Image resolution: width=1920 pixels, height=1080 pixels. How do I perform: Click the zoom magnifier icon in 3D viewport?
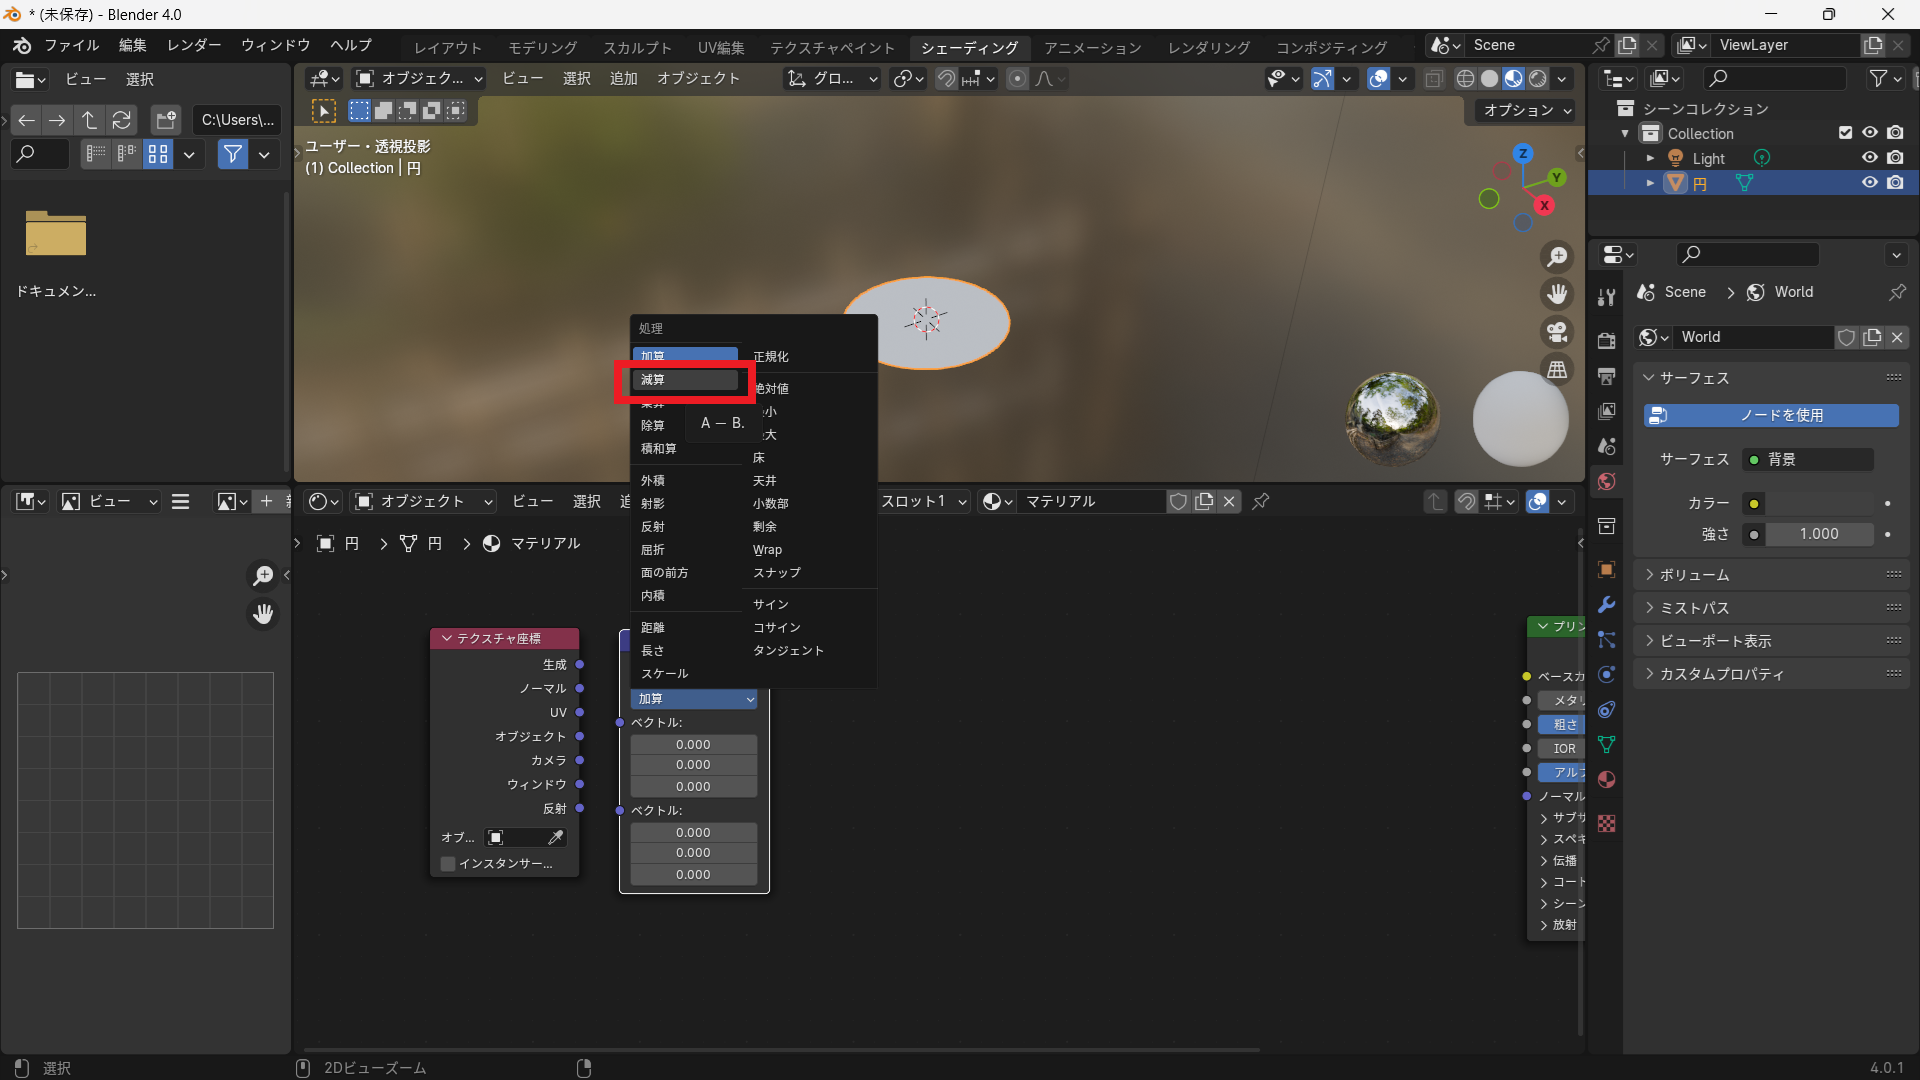pyautogui.click(x=1557, y=257)
